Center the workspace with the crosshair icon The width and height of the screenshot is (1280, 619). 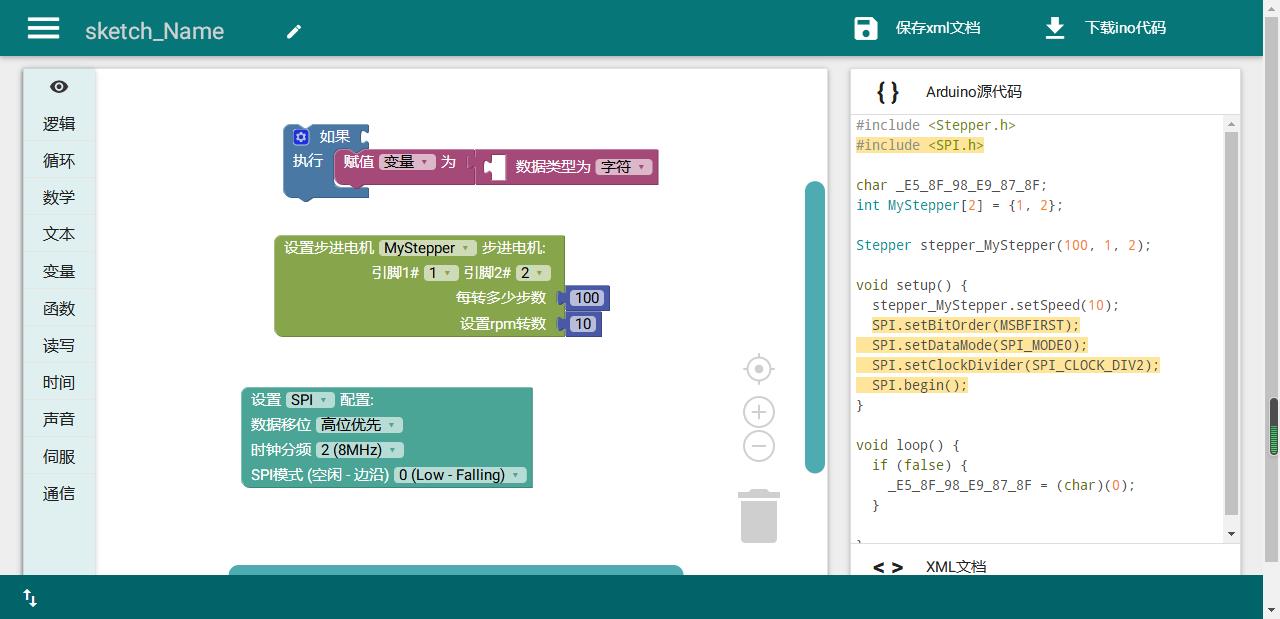pyautogui.click(x=759, y=369)
